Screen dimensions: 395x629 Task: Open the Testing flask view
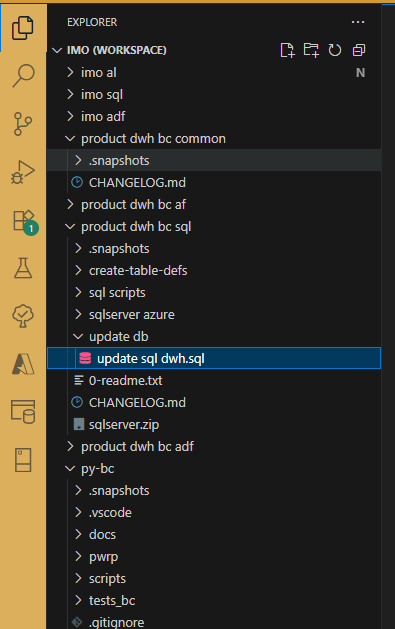pos(23,268)
